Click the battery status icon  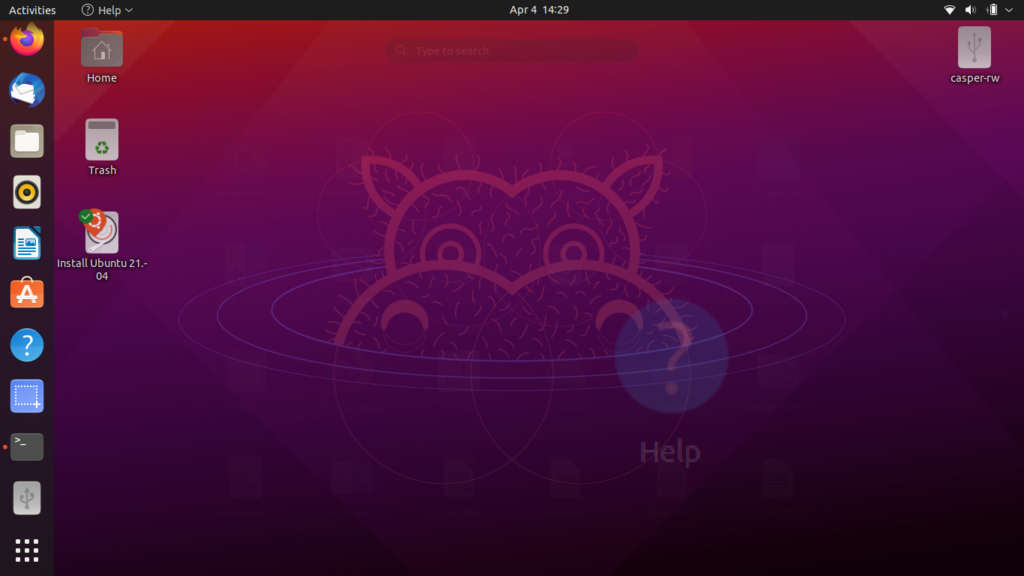click(992, 10)
